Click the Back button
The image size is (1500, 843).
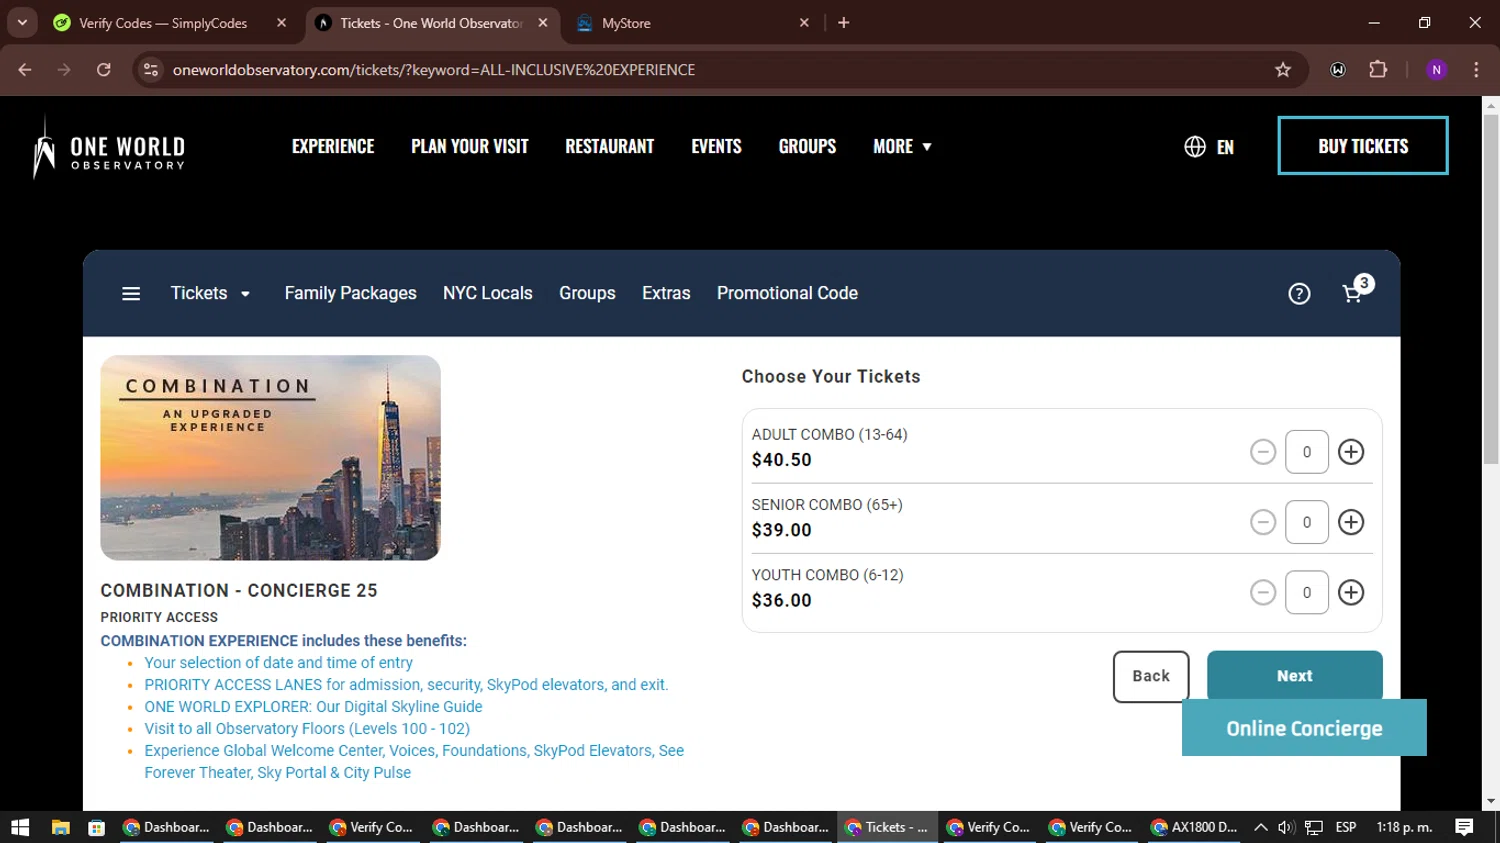[1151, 676]
